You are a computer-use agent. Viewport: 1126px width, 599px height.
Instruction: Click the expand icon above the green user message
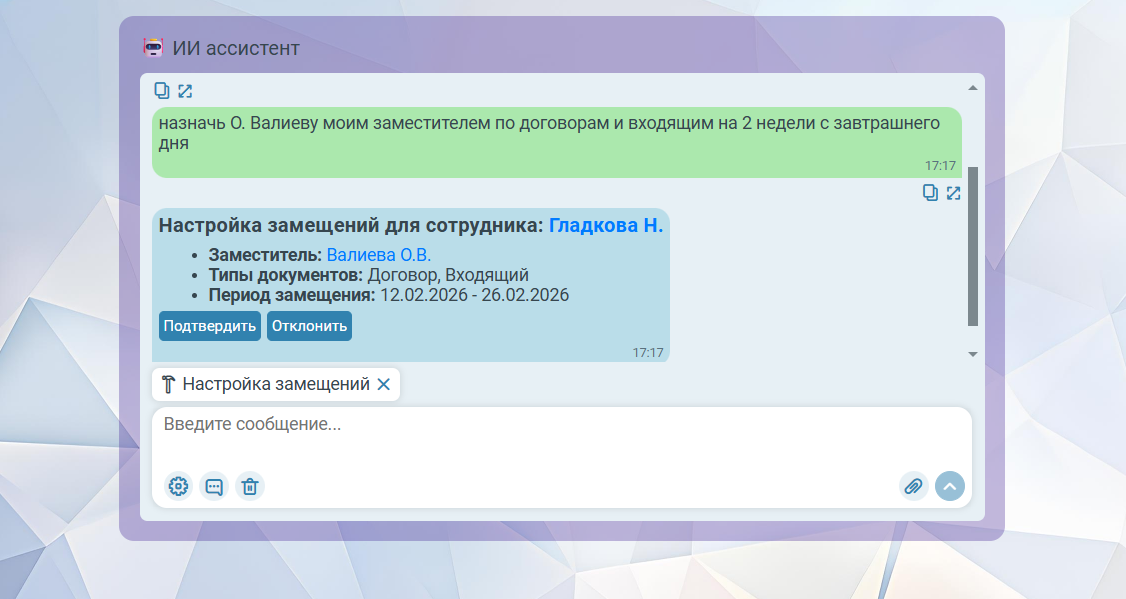(x=185, y=91)
